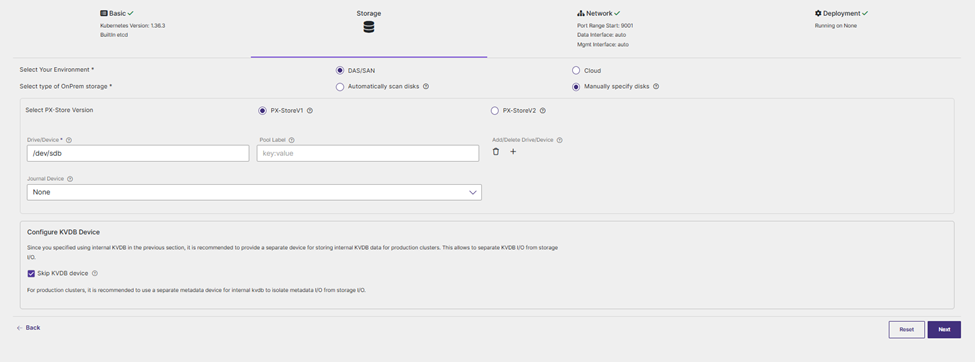Open help icon for Skip KVDB device
This screenshot has height=362, width=975.
pyautogui.click(x=95, y=273)
